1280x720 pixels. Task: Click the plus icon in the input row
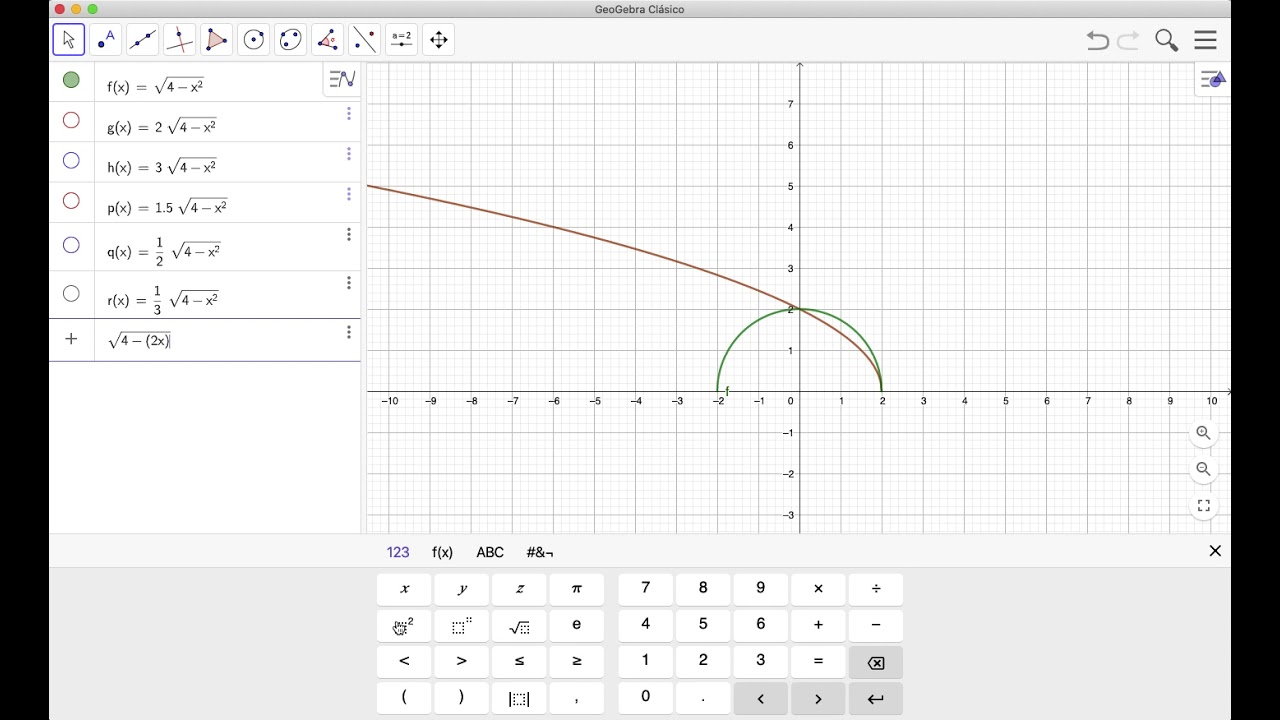(71, 339)
